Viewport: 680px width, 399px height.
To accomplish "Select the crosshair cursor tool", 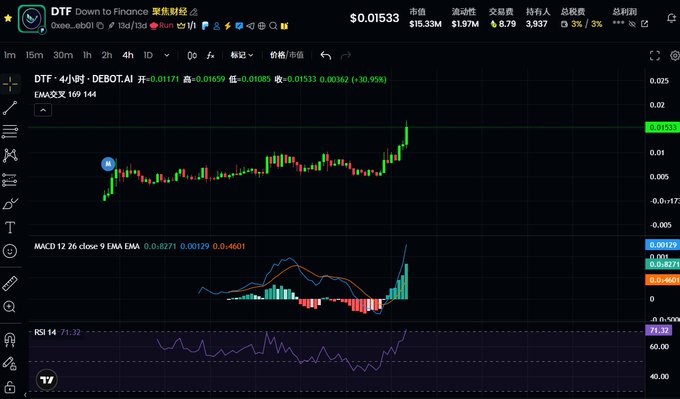I will click(10, 83).
